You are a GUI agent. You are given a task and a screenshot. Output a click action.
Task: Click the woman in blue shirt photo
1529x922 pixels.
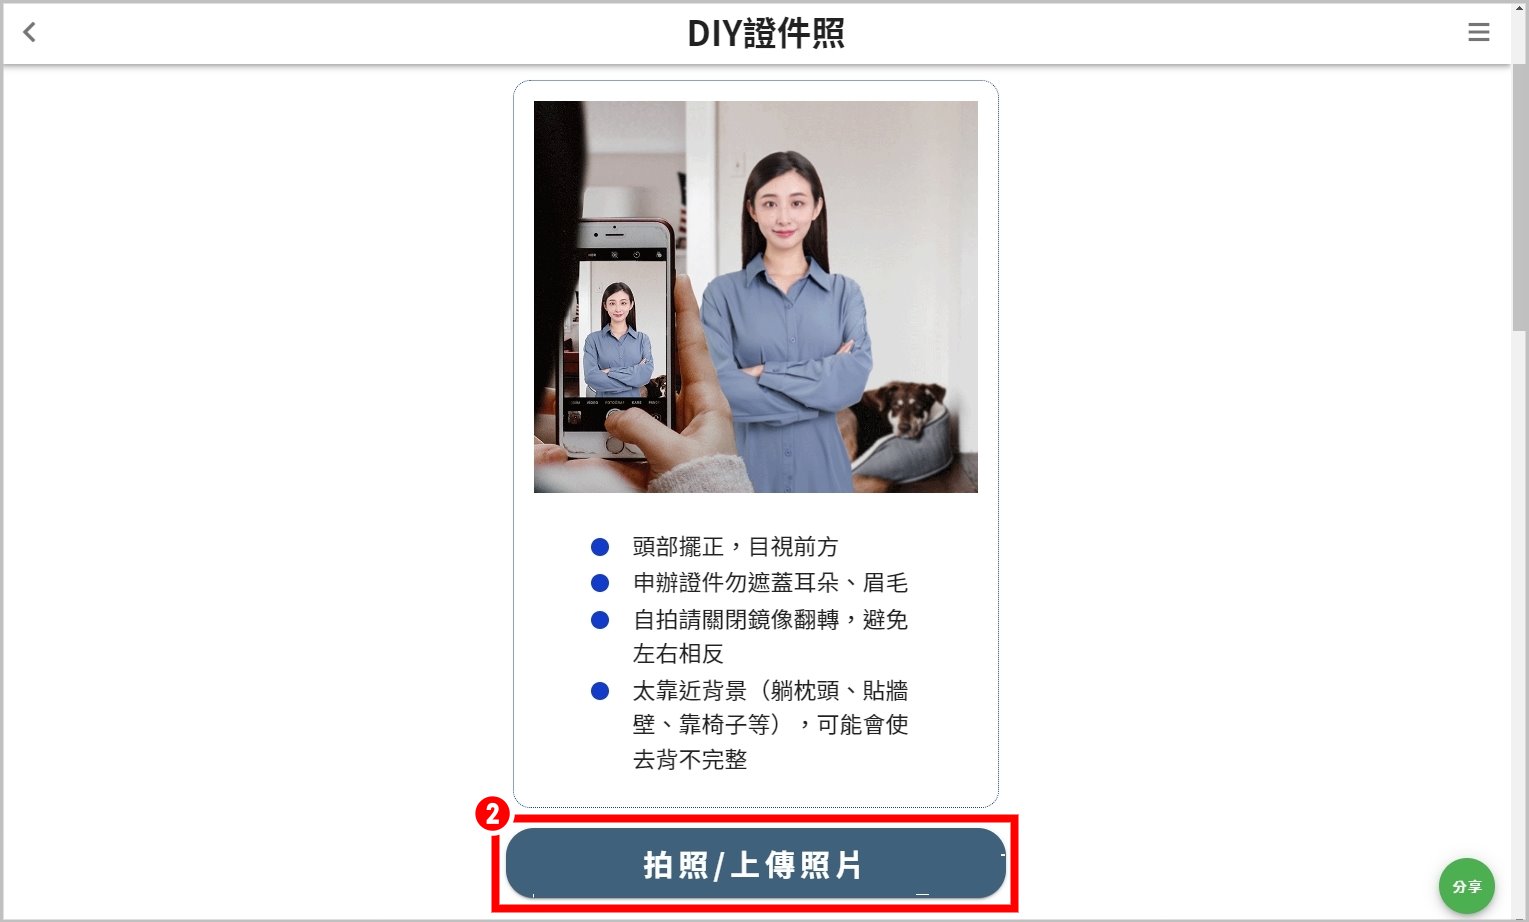click(785, 320)
